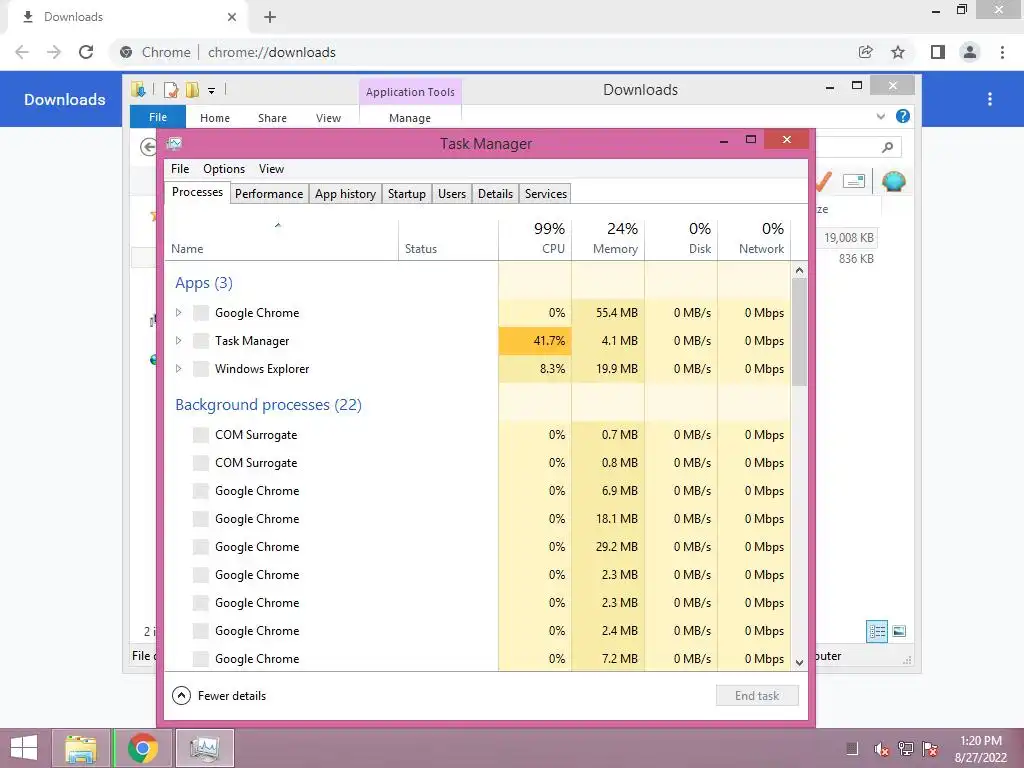1024x768 pixels.
Task: Open the Chrome profile avatar icon
Action: click(970, 52)
